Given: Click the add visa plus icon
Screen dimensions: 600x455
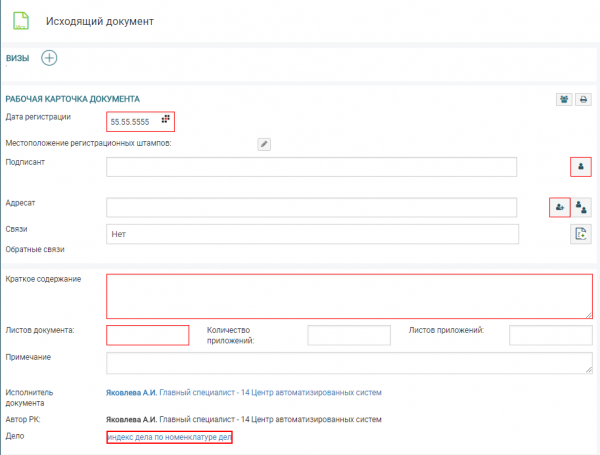Looking at the screenshot, I should [x=49, y=58].
